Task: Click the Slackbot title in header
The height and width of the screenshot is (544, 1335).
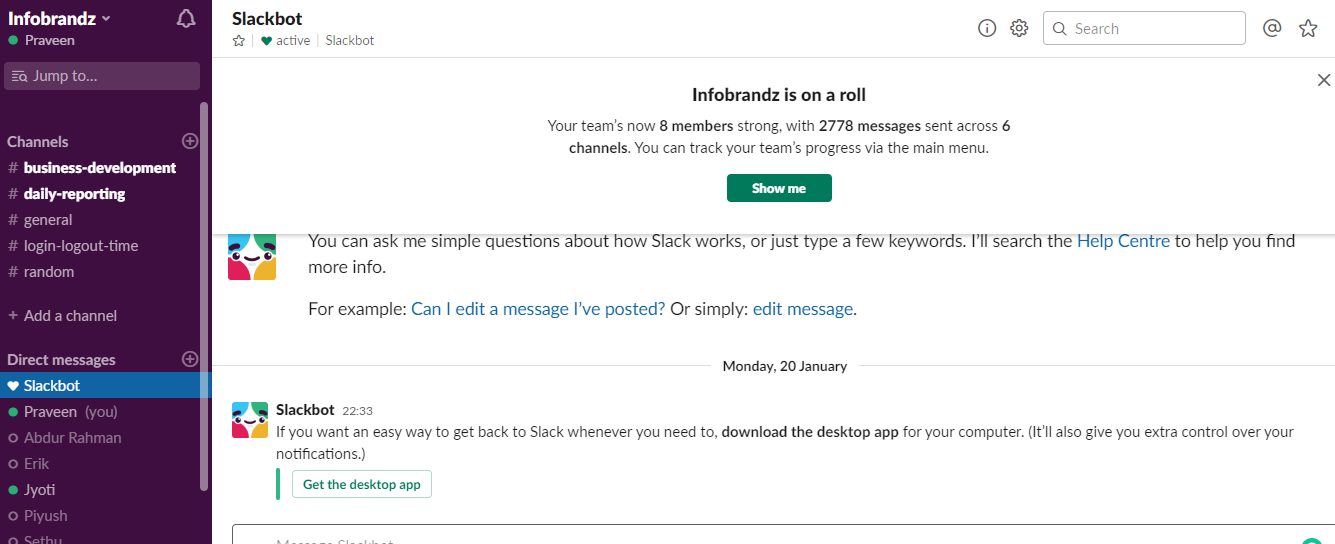Action: tap(267, 18)
